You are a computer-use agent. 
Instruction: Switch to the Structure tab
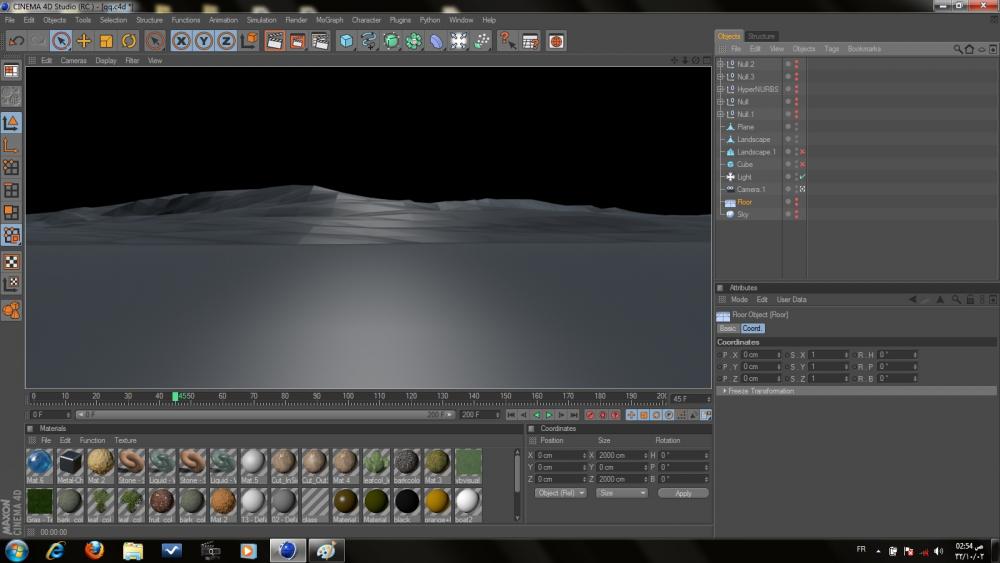pyautogui.click(x=761, y=36)
